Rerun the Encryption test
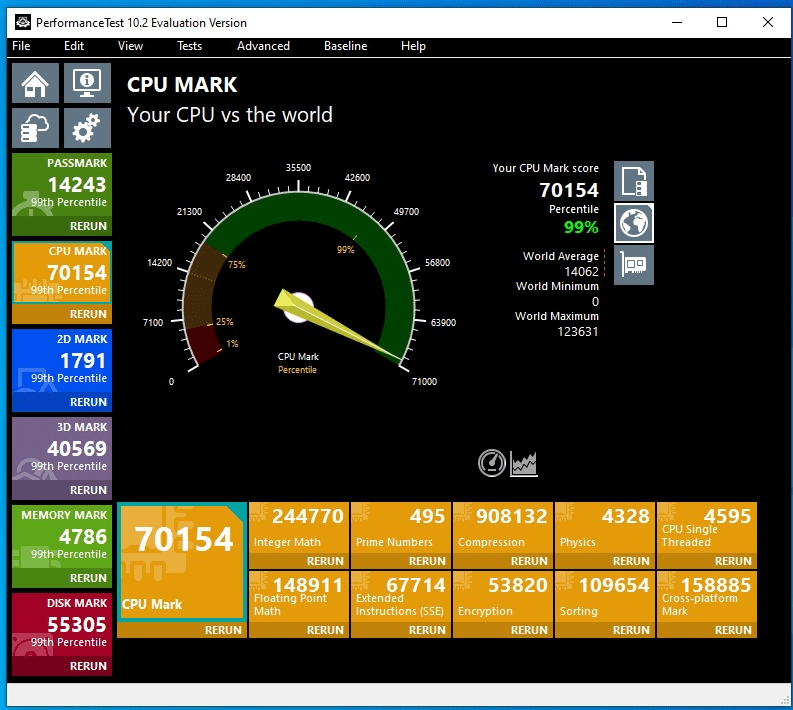The height and width of the screenshot is (710, 793). (x=503, y=630)
